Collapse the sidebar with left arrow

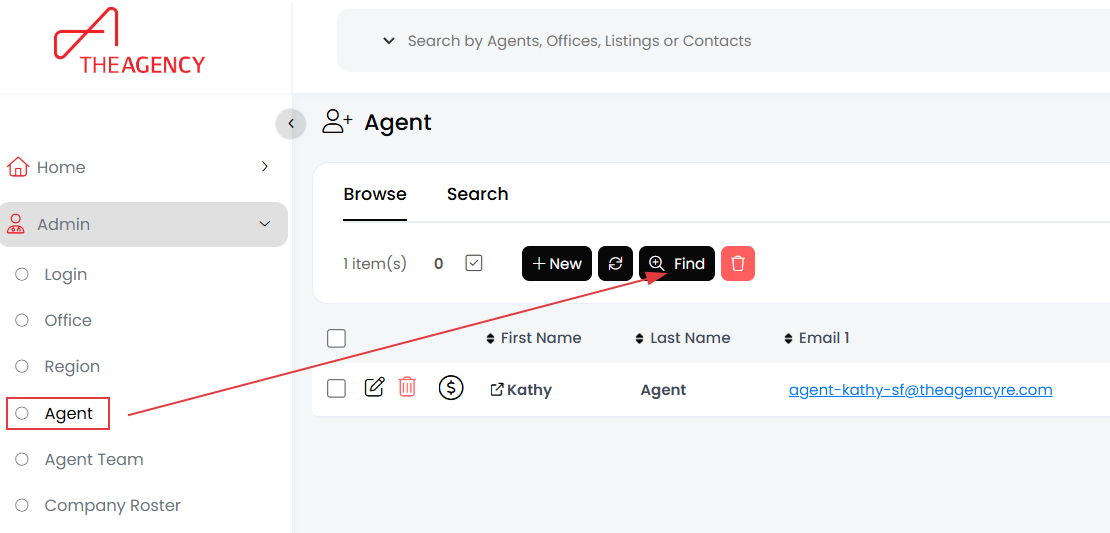290,123
